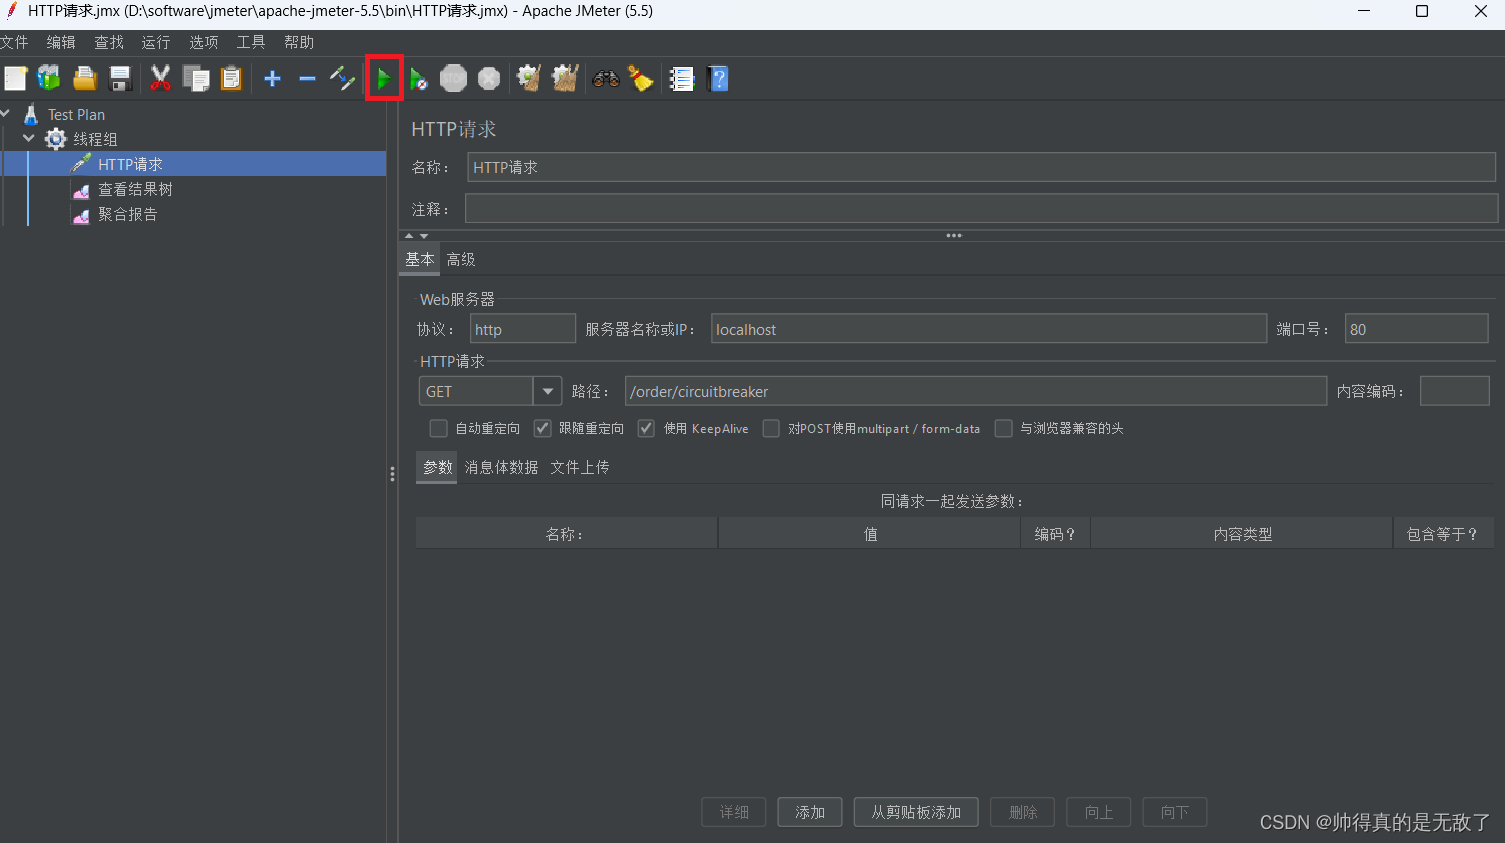This screenshot has height=843, width=1505.
Task: Switch to the 参数 tab
Action: (437, 467)
